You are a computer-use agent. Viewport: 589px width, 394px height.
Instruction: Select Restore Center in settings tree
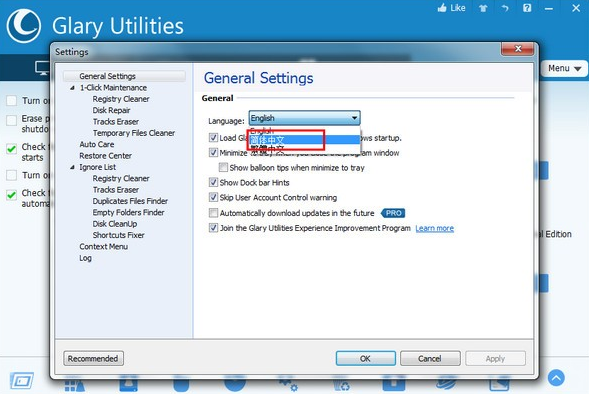(x=105, y=155)
